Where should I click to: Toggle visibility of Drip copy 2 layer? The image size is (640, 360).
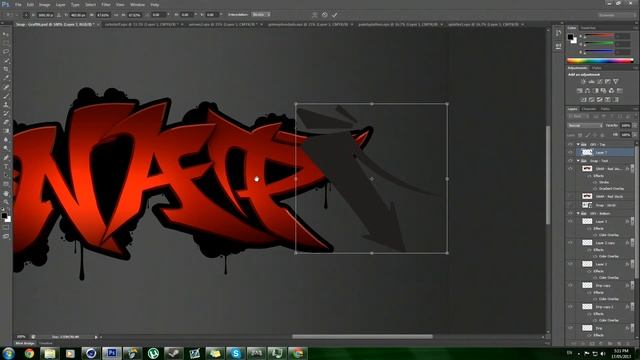570,307
